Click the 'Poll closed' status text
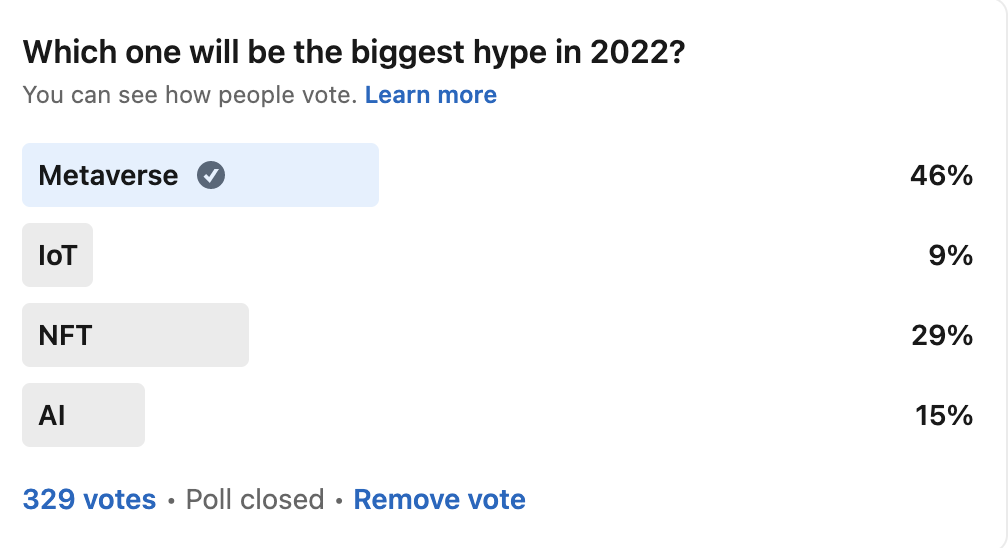Image resolution: width=1008 pixels, height=548 pixels. point(255,499)
